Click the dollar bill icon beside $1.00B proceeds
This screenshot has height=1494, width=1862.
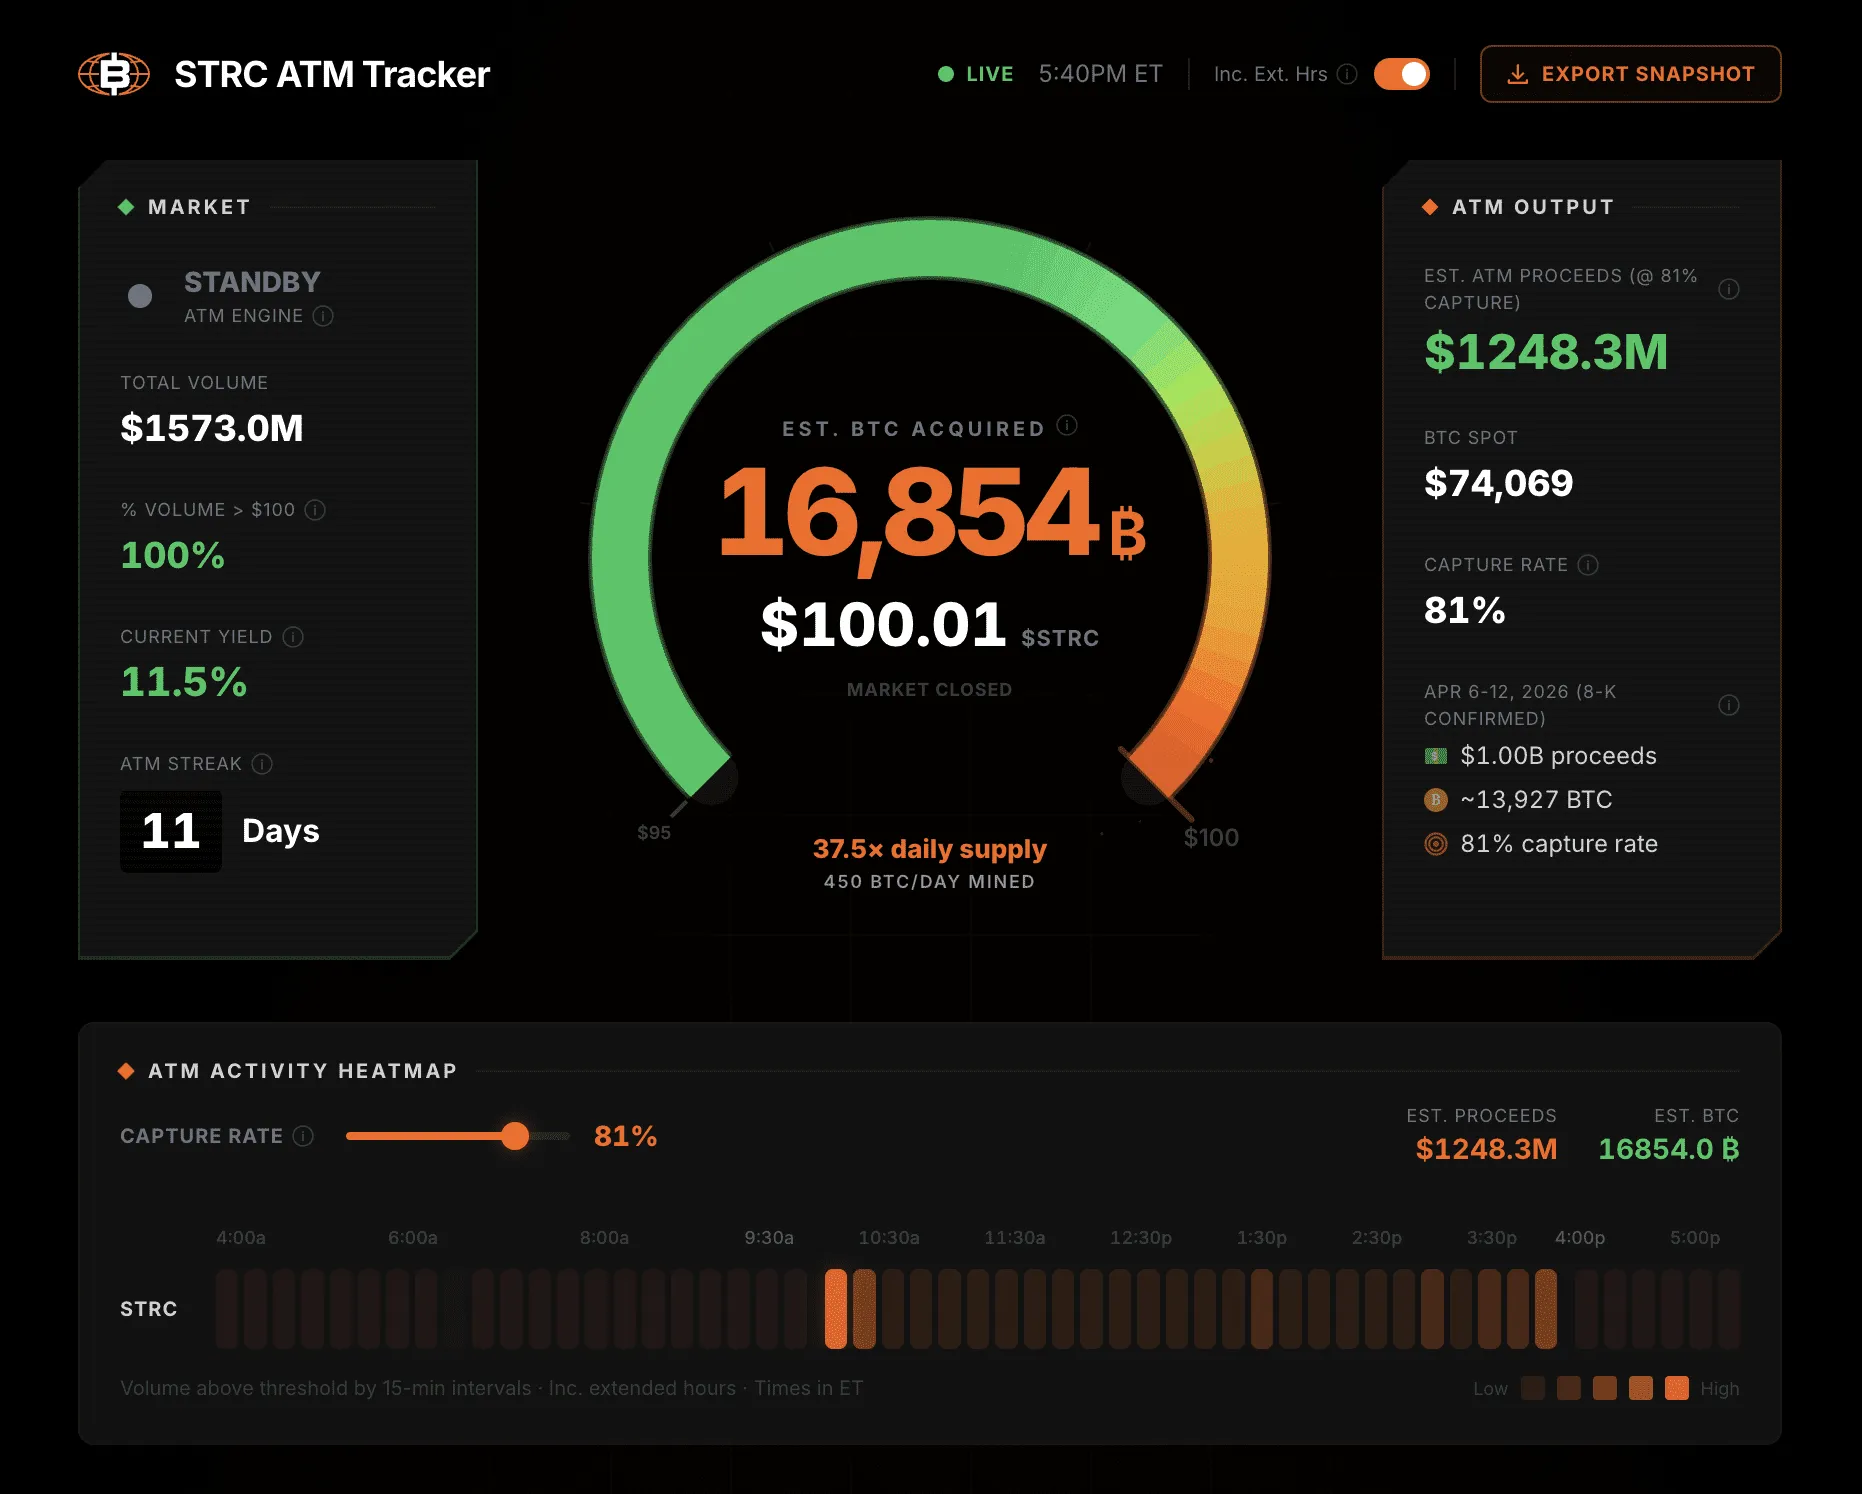tap(1436, 756)
